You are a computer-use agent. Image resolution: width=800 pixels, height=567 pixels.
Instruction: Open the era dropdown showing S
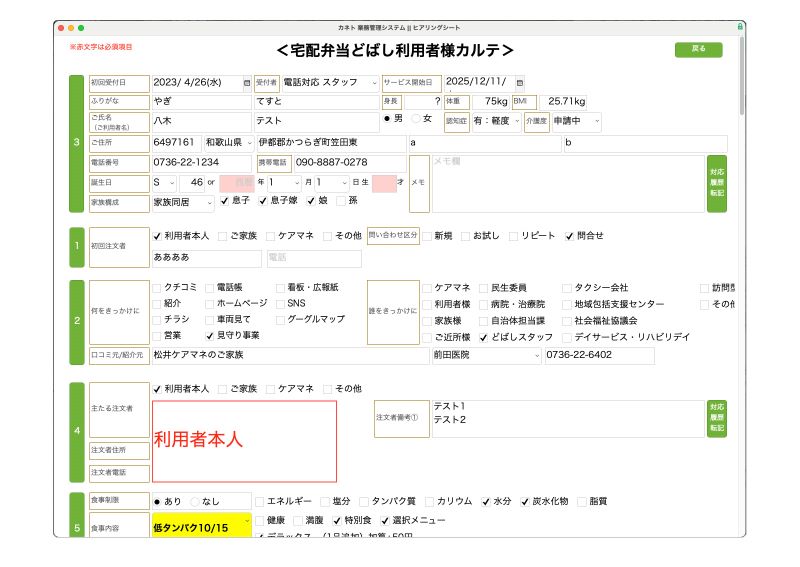164,183
